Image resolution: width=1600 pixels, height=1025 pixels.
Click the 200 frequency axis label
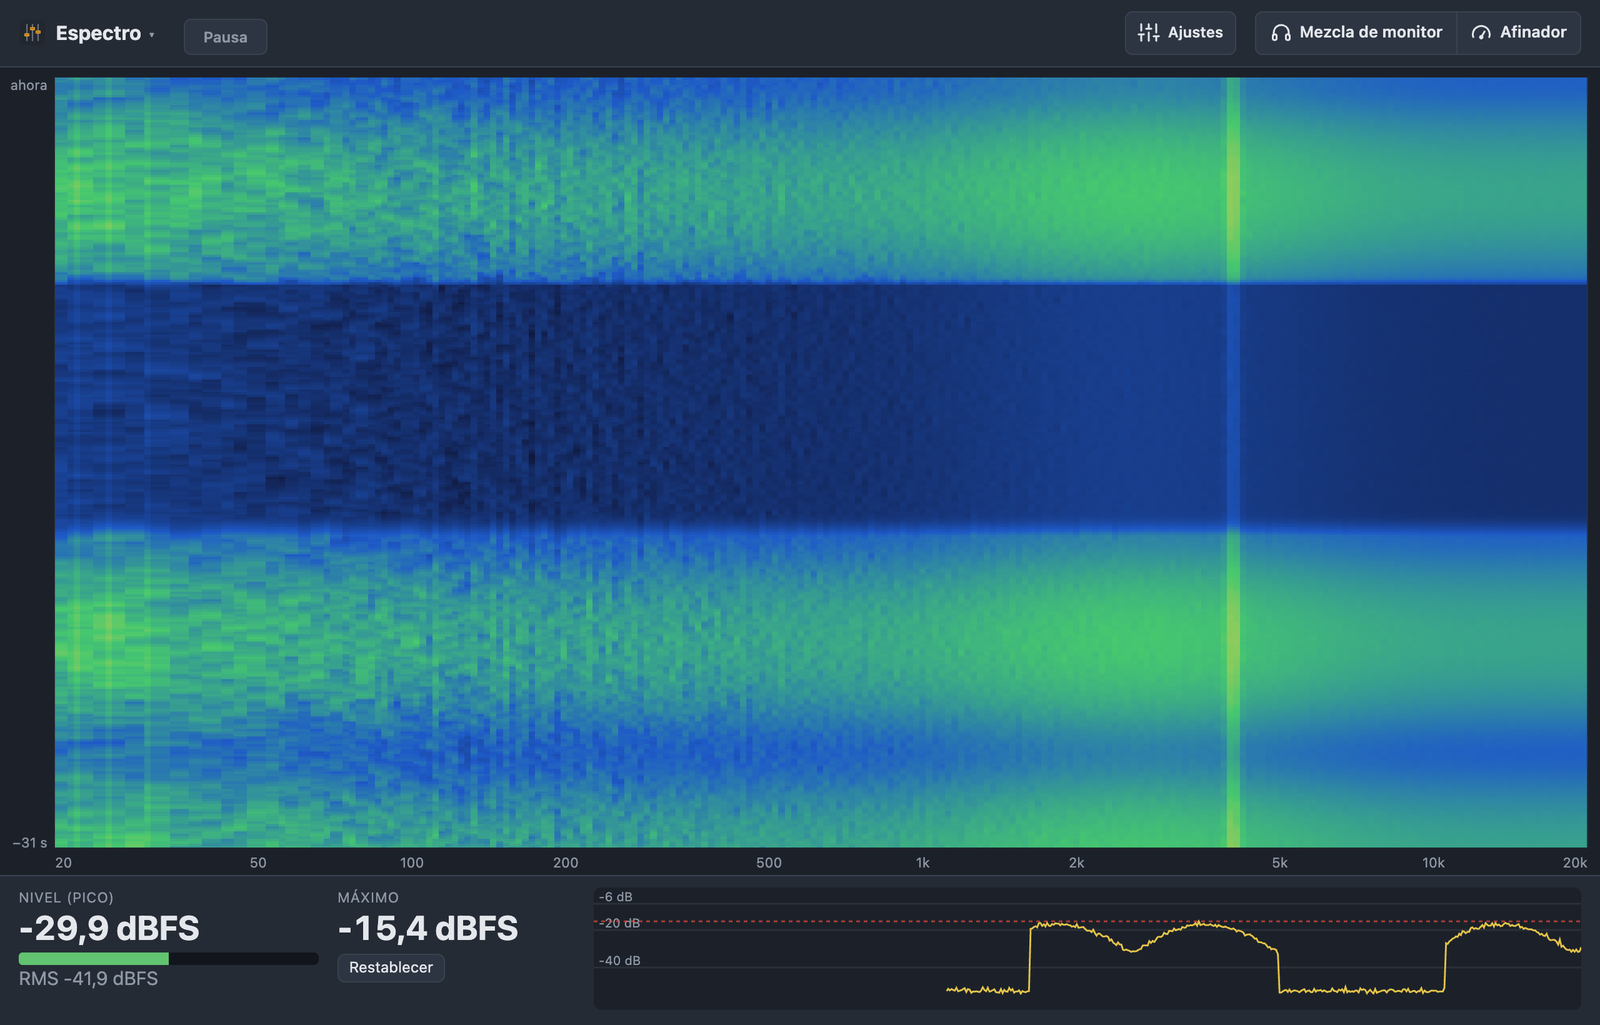pos(565,863)
